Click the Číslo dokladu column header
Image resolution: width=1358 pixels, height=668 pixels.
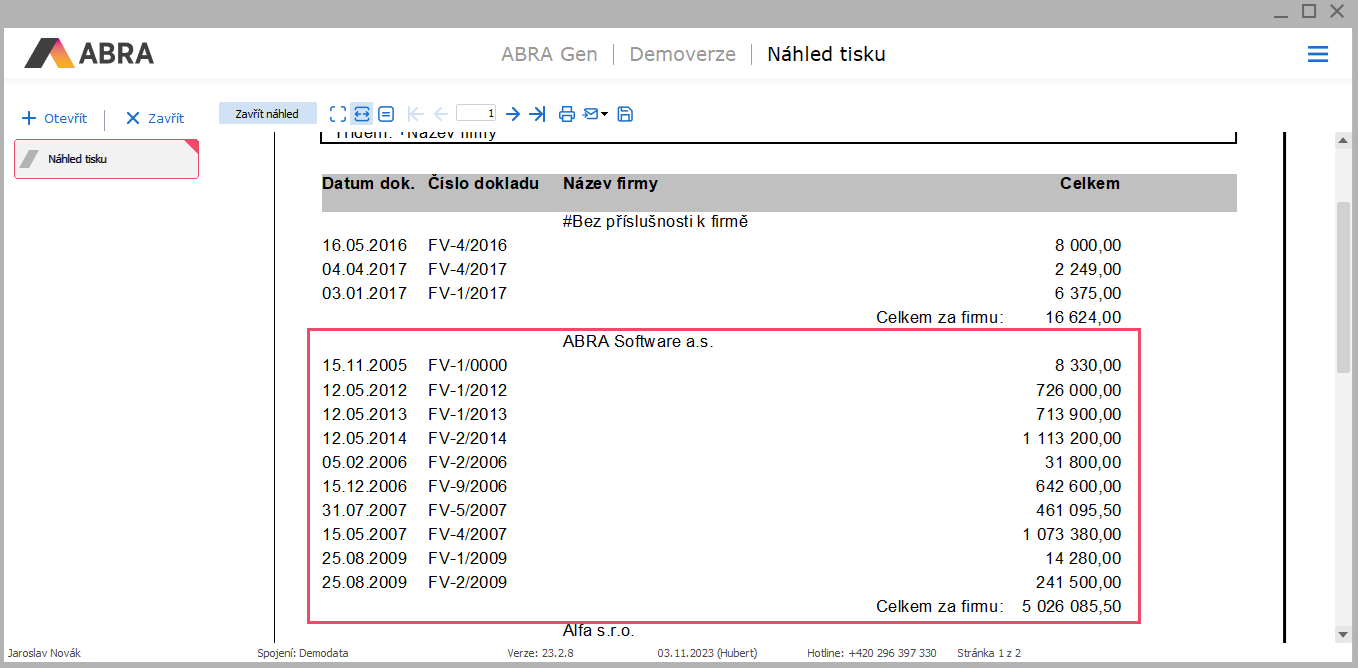pos(483,183)
